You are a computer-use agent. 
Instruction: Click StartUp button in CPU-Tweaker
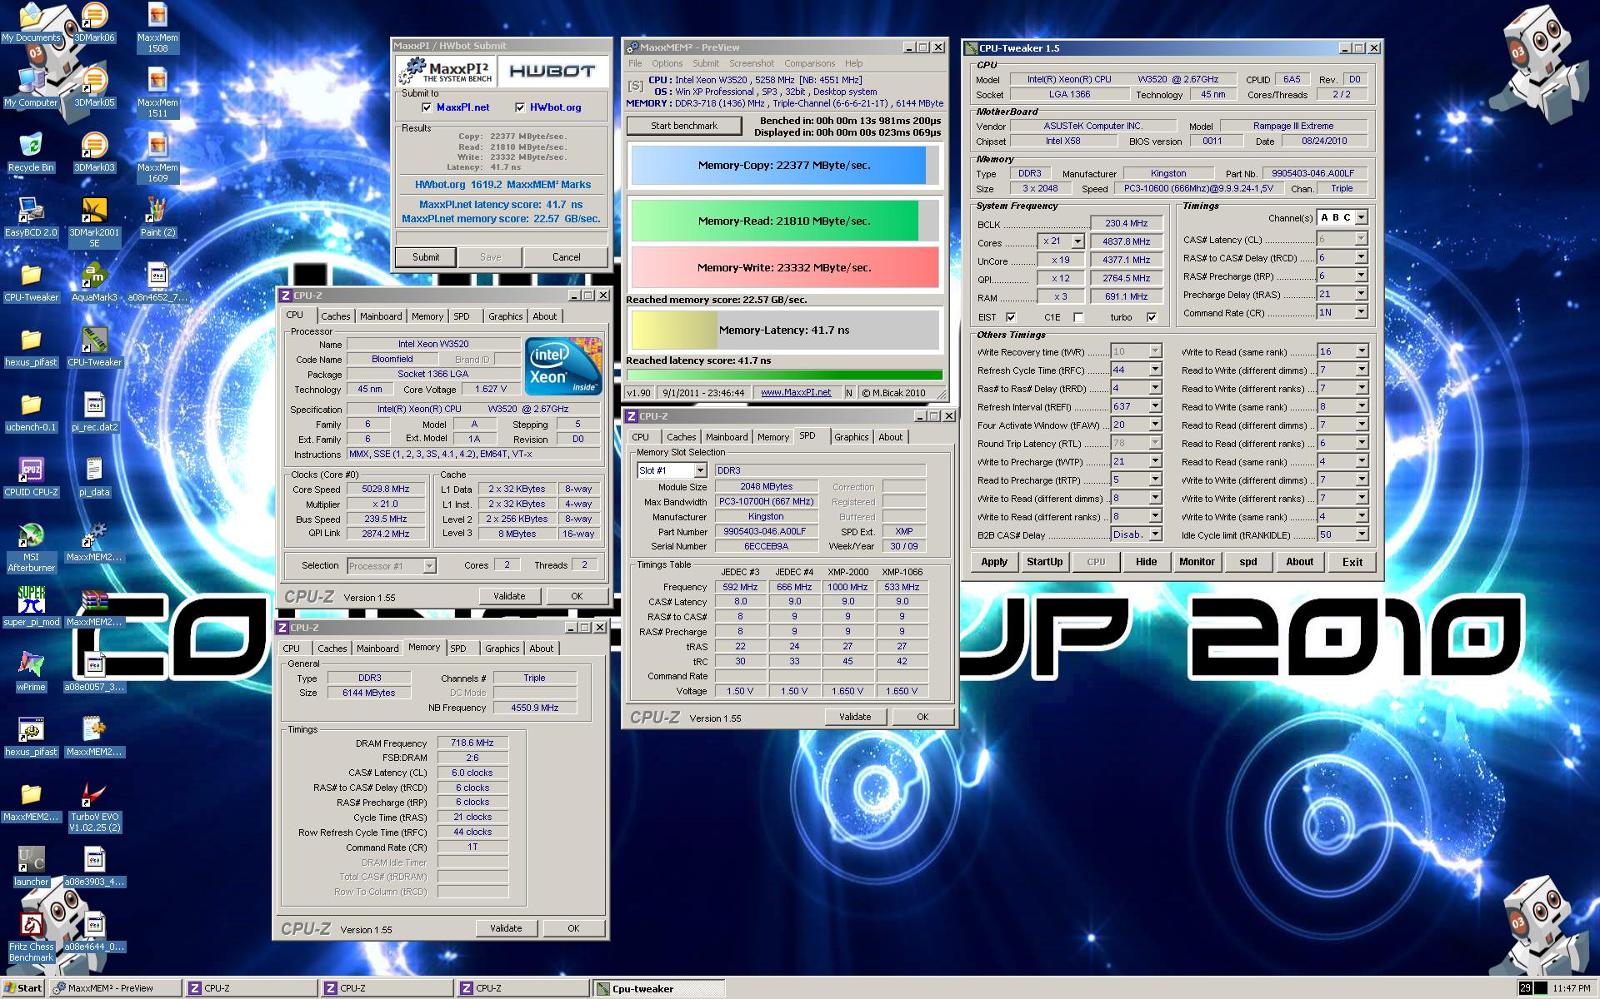tap(1044, 562)
